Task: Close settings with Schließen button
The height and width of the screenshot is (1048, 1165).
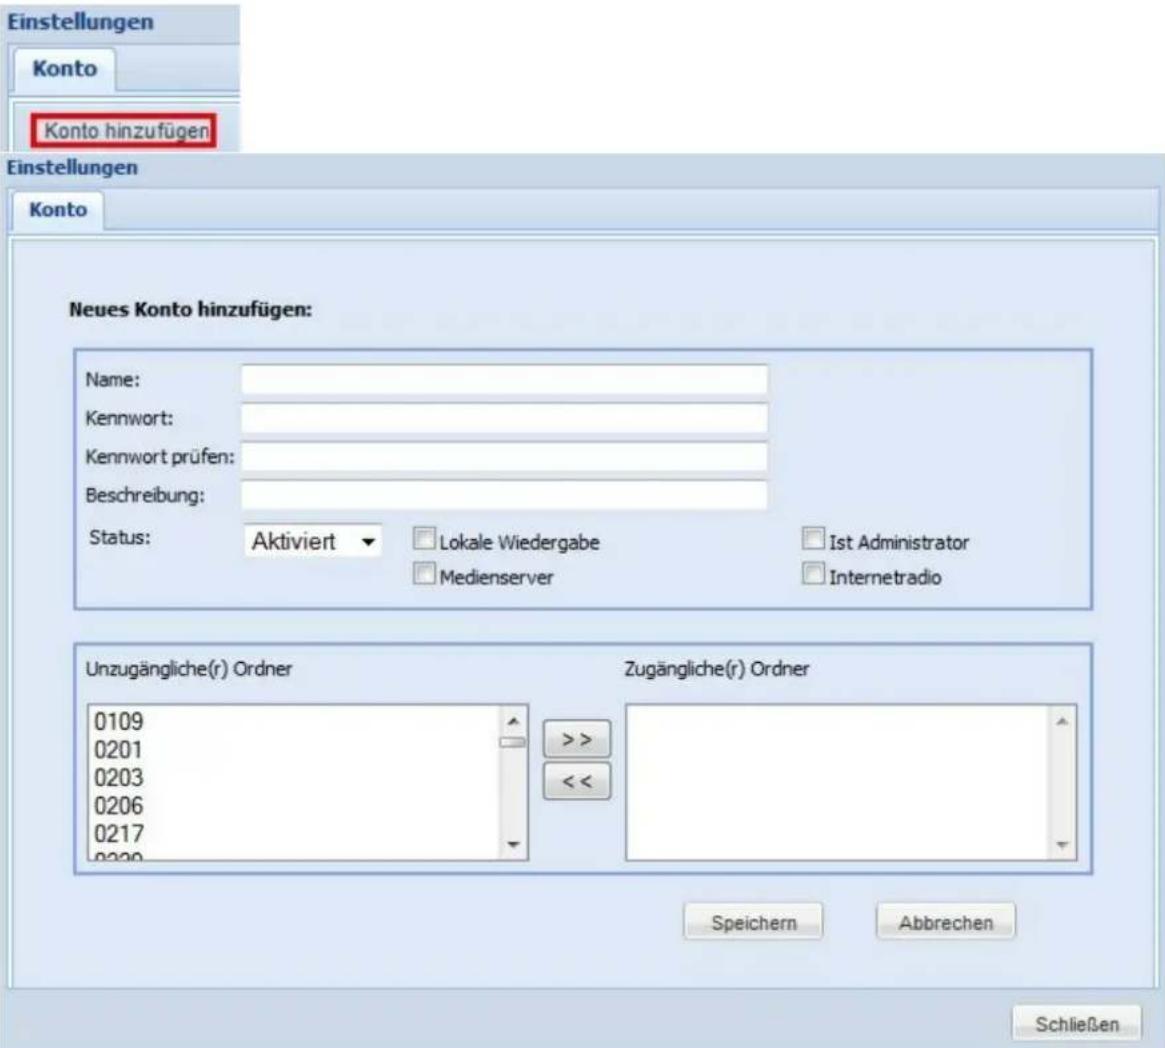Action: coord(1077,1024)
